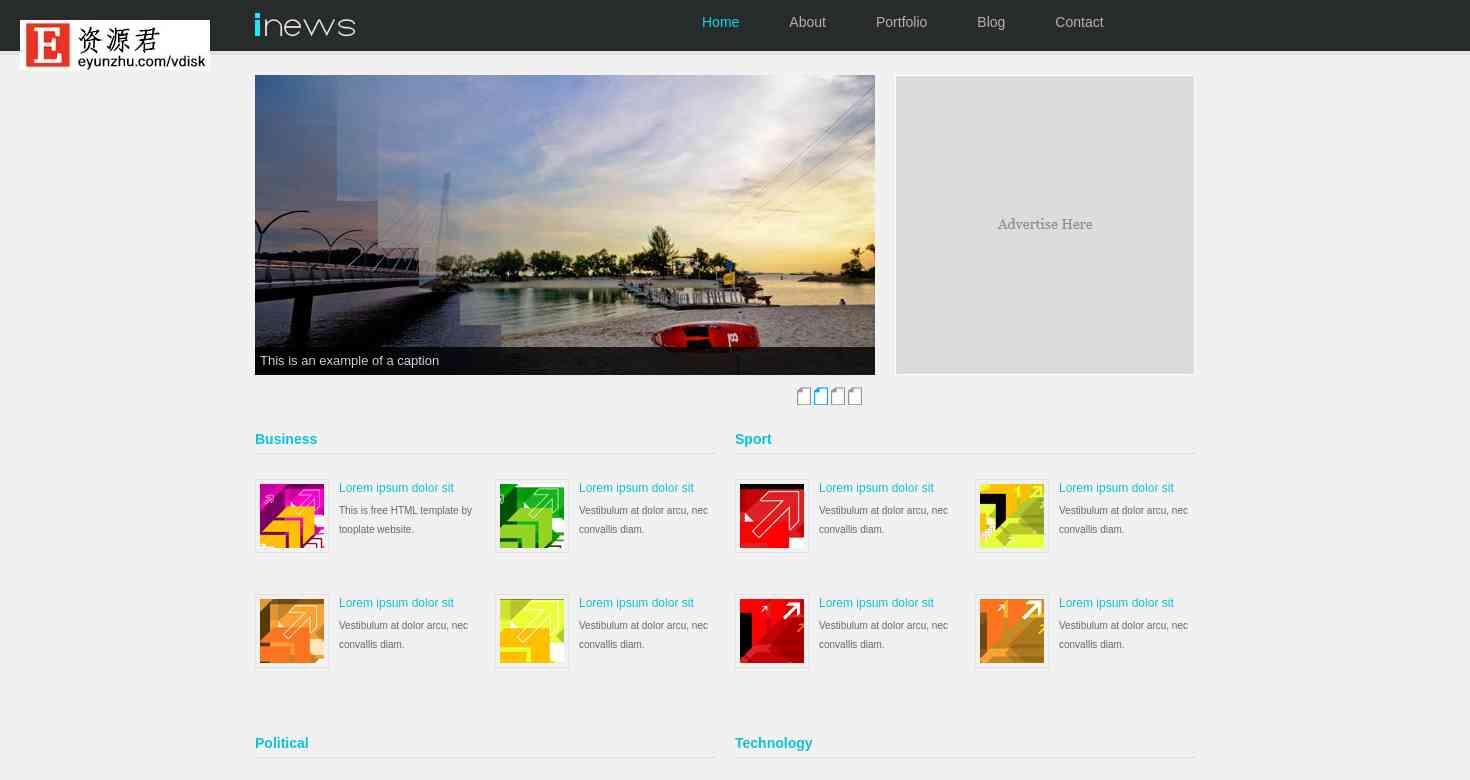Image resolution: width=1470 pixels, height=780 pixels.
Task: Open the red and black arrow thumbnail in Sport
Action: (772, 631)
